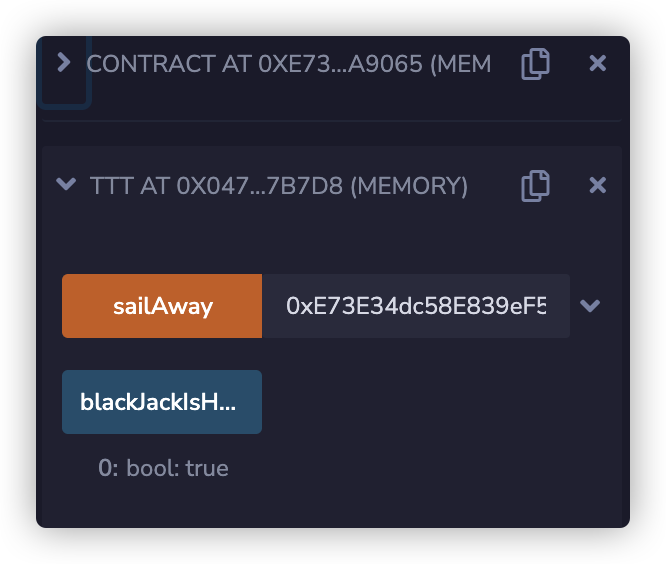Expand sailAway function parameters chevron

pos(590,306)
